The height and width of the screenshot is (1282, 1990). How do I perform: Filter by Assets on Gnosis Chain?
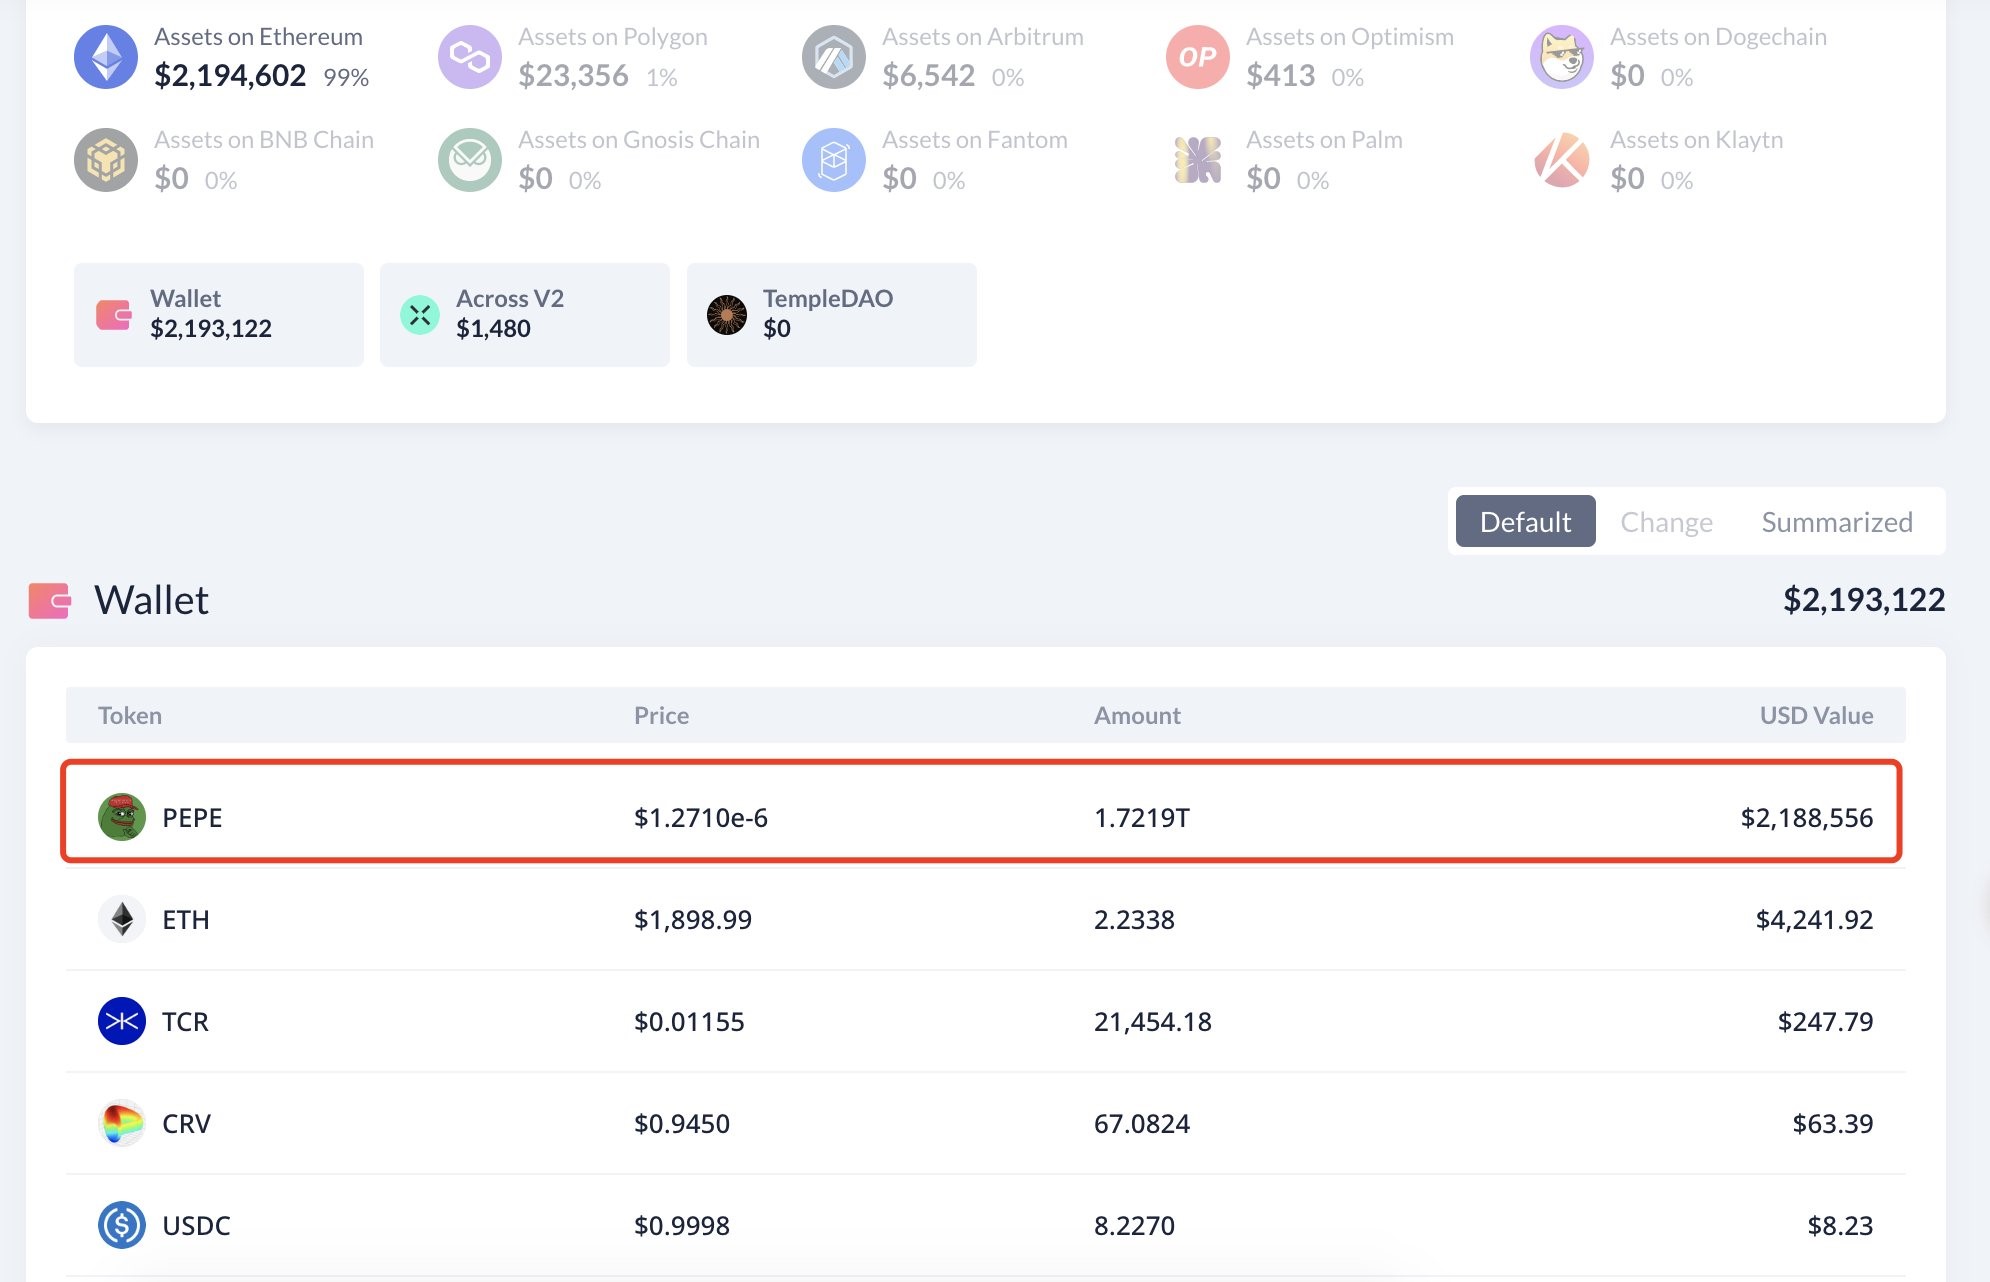pyautogui.click(x=599, y=160)
